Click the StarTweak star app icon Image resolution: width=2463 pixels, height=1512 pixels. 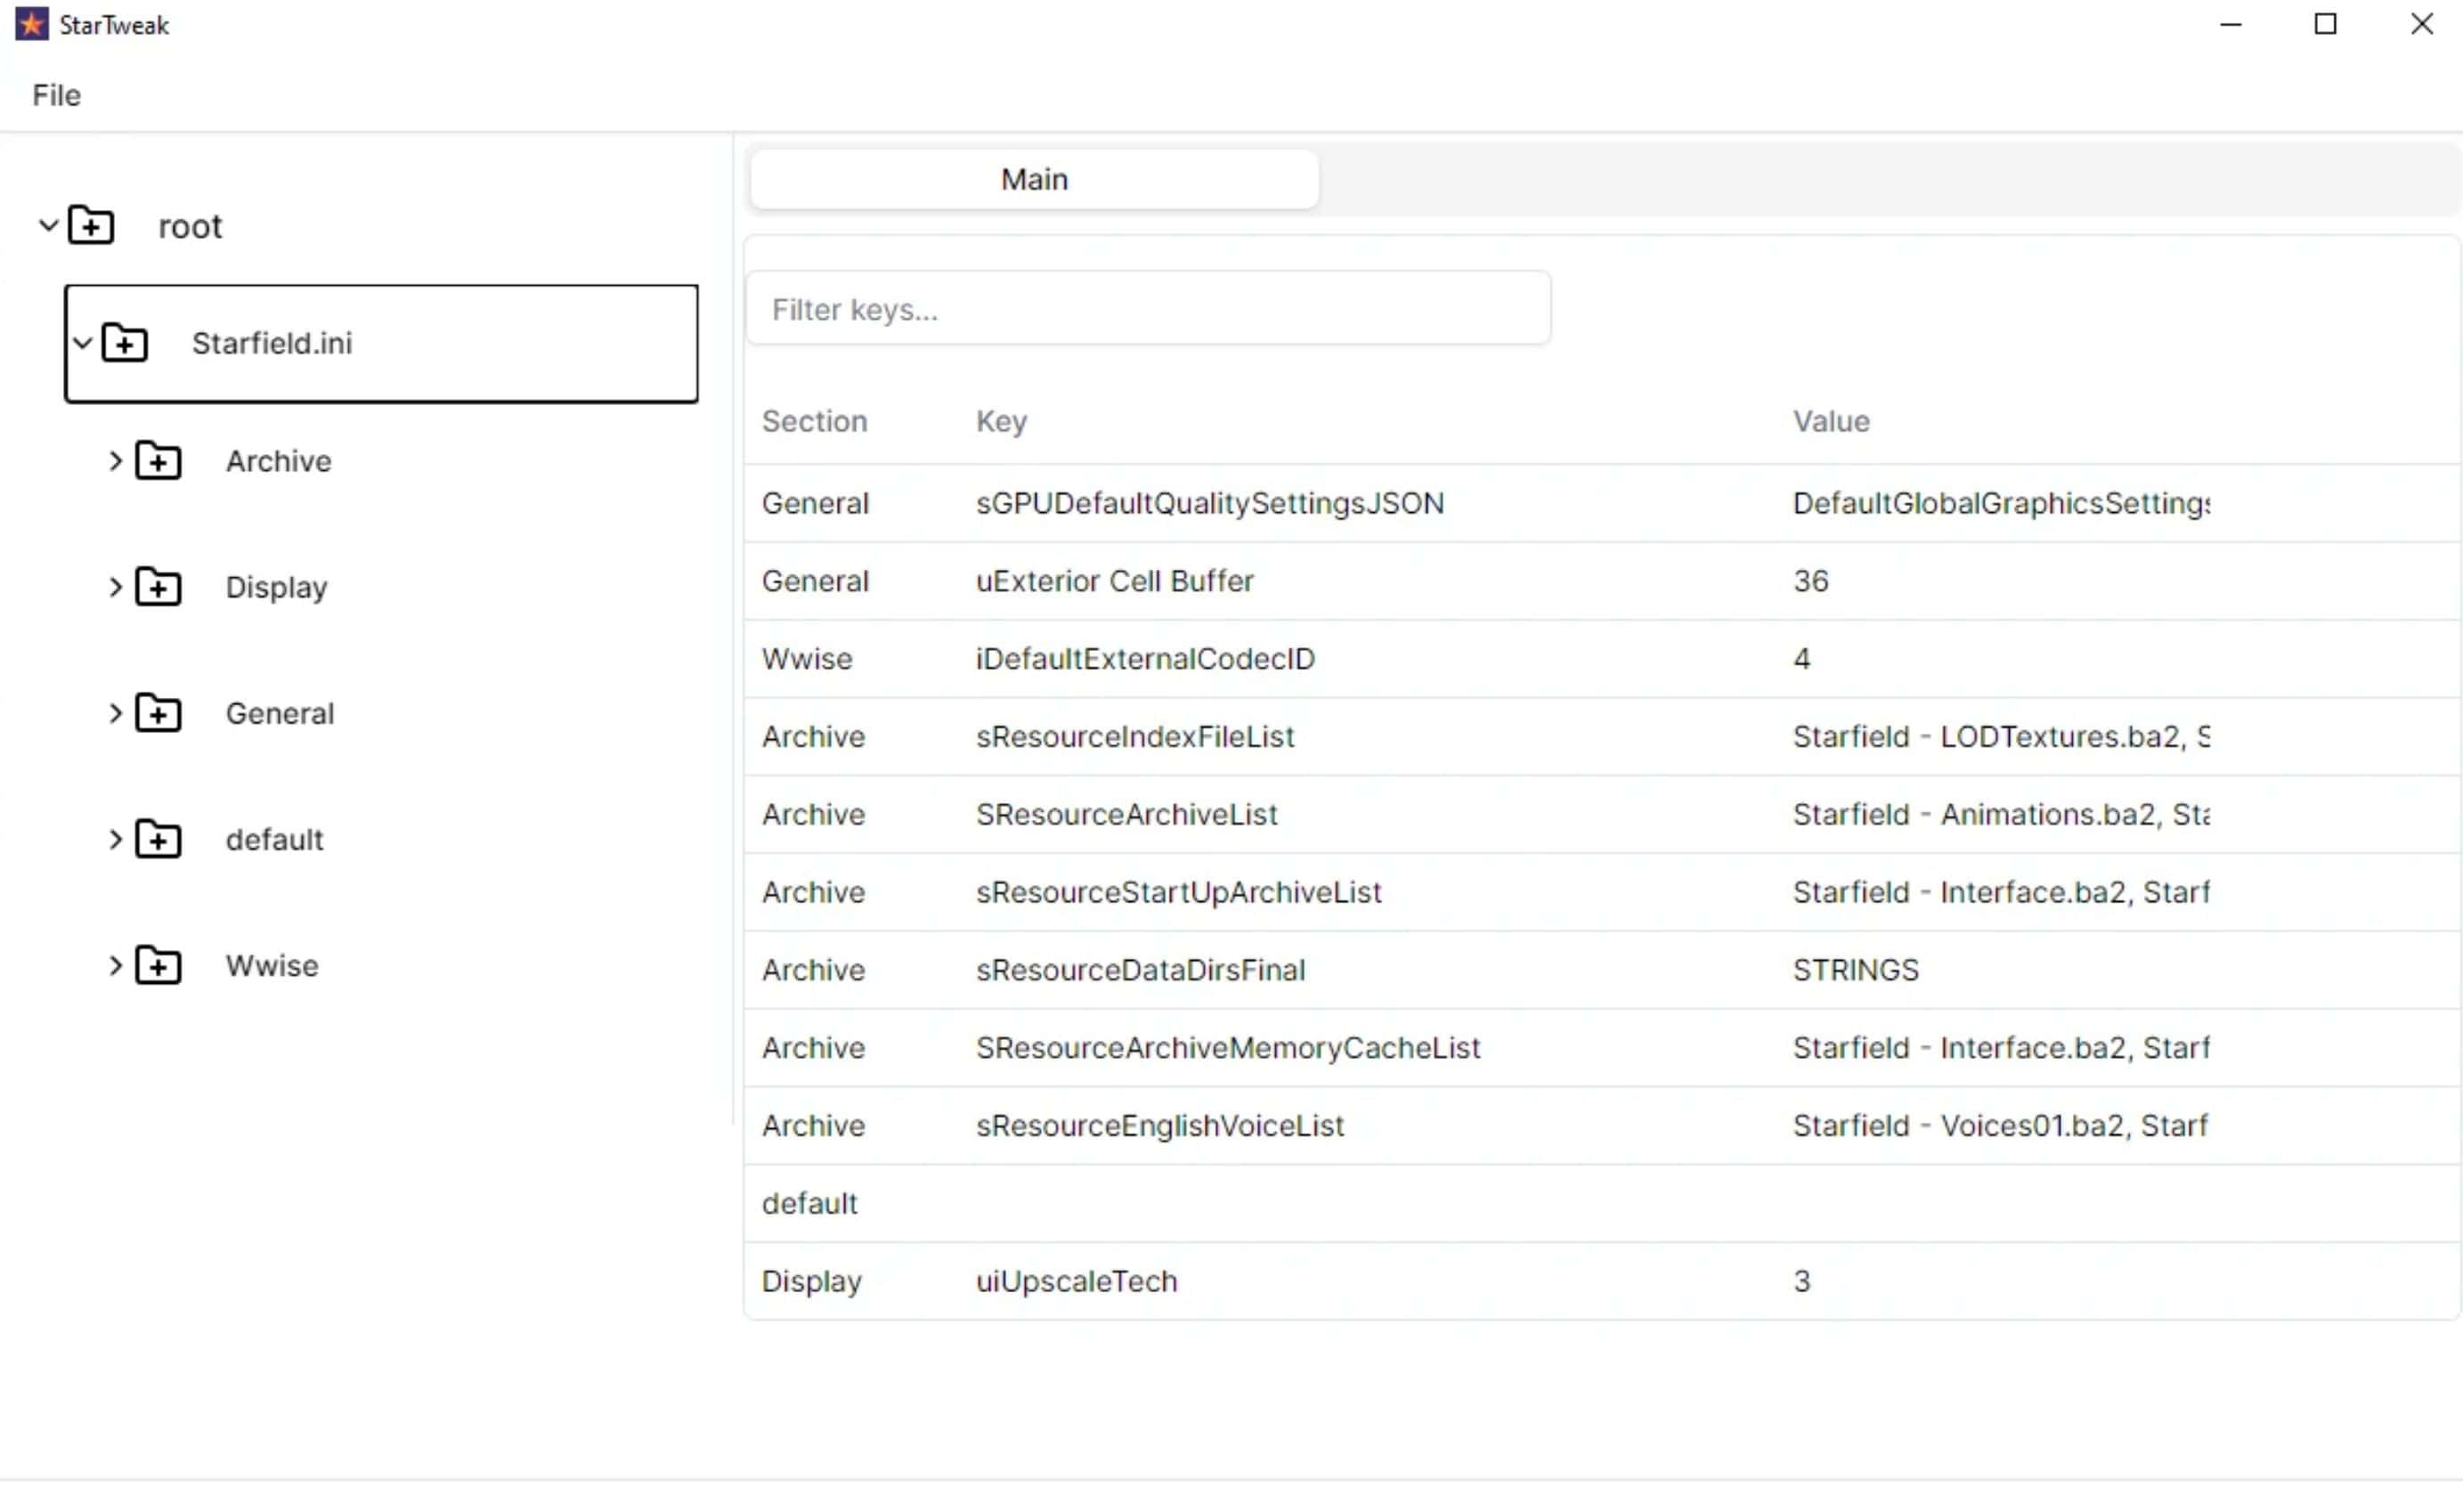tap(31, 24)
